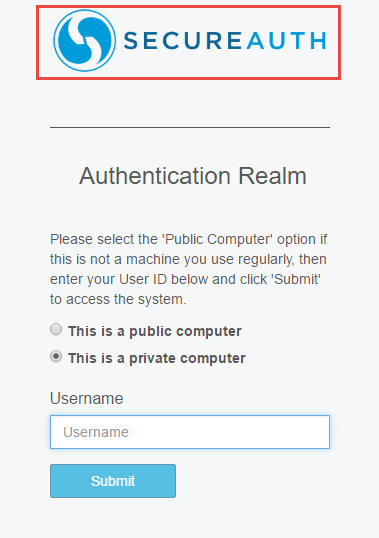
Task: Click the 'to access the system.' text line
Action: click(118, 299)
